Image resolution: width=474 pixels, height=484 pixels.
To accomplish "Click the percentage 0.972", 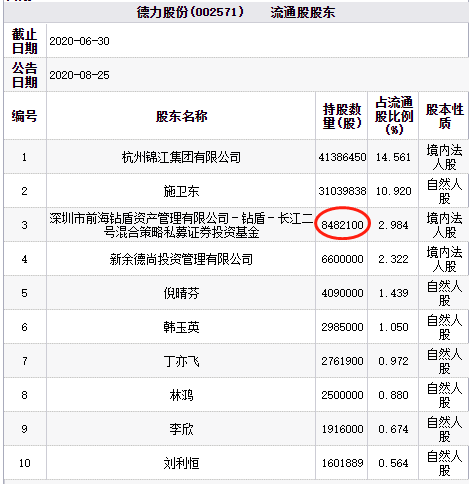I will (x=393, y=361).
